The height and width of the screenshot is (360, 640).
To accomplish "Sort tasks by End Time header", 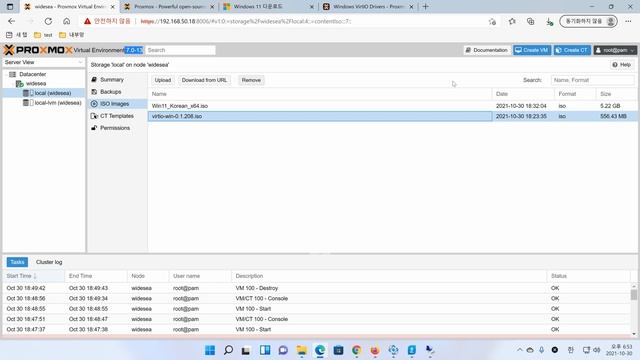I will click(x=96, y=276).
